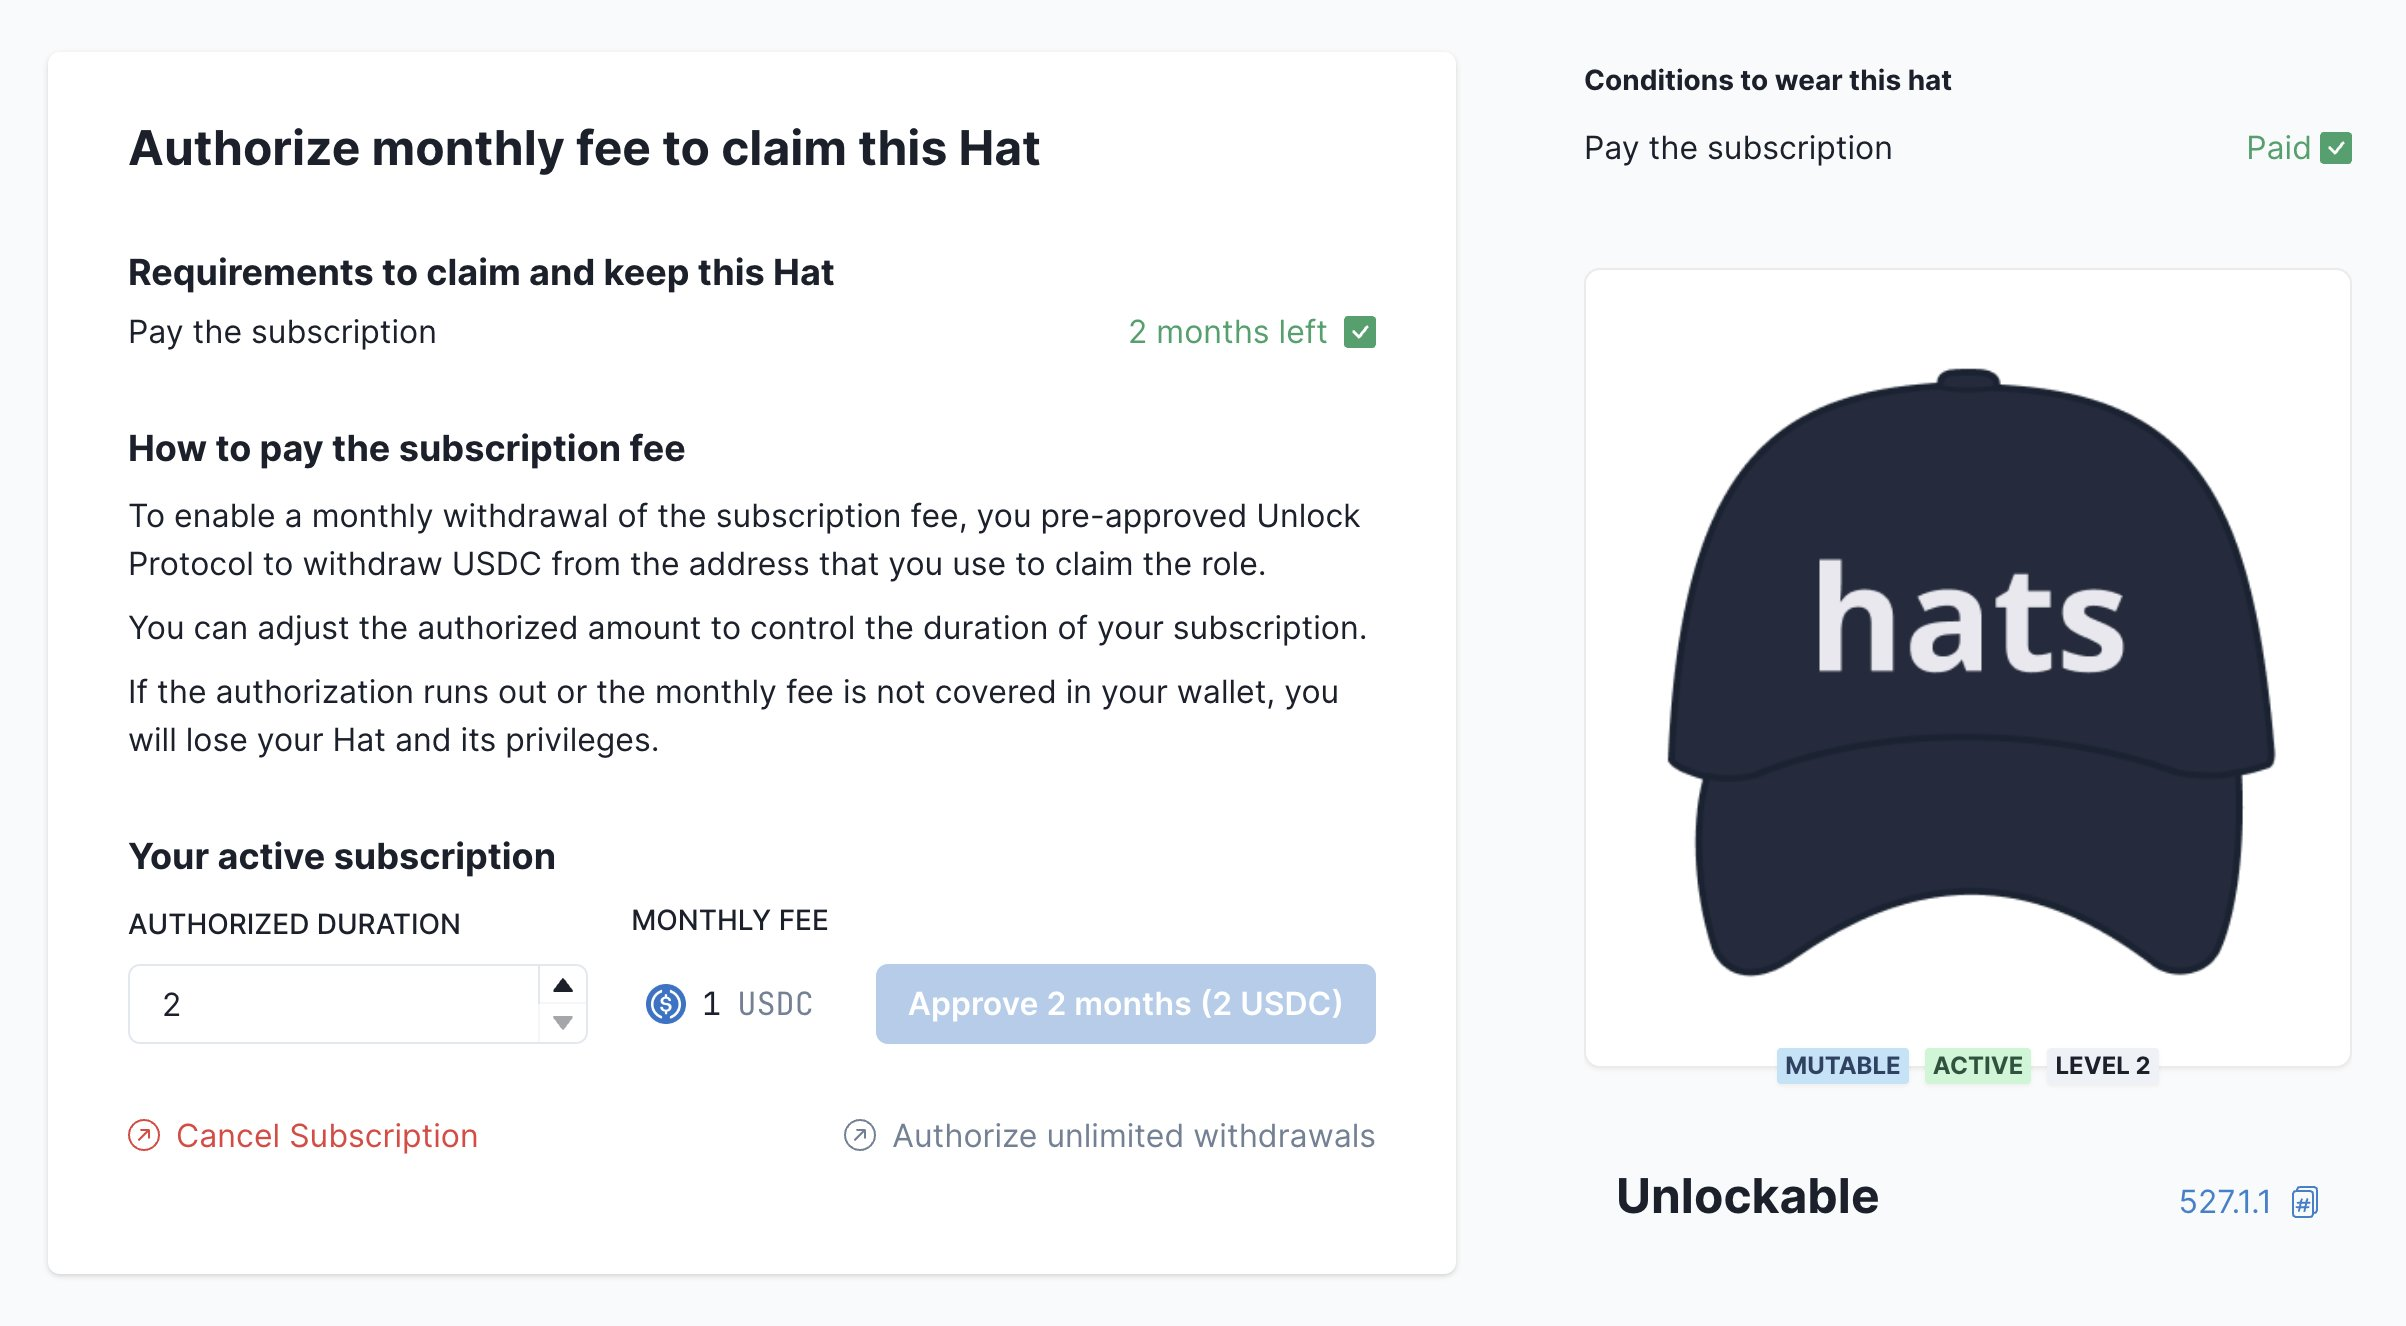Click the Authorized Duration input field

(335, 1004)
